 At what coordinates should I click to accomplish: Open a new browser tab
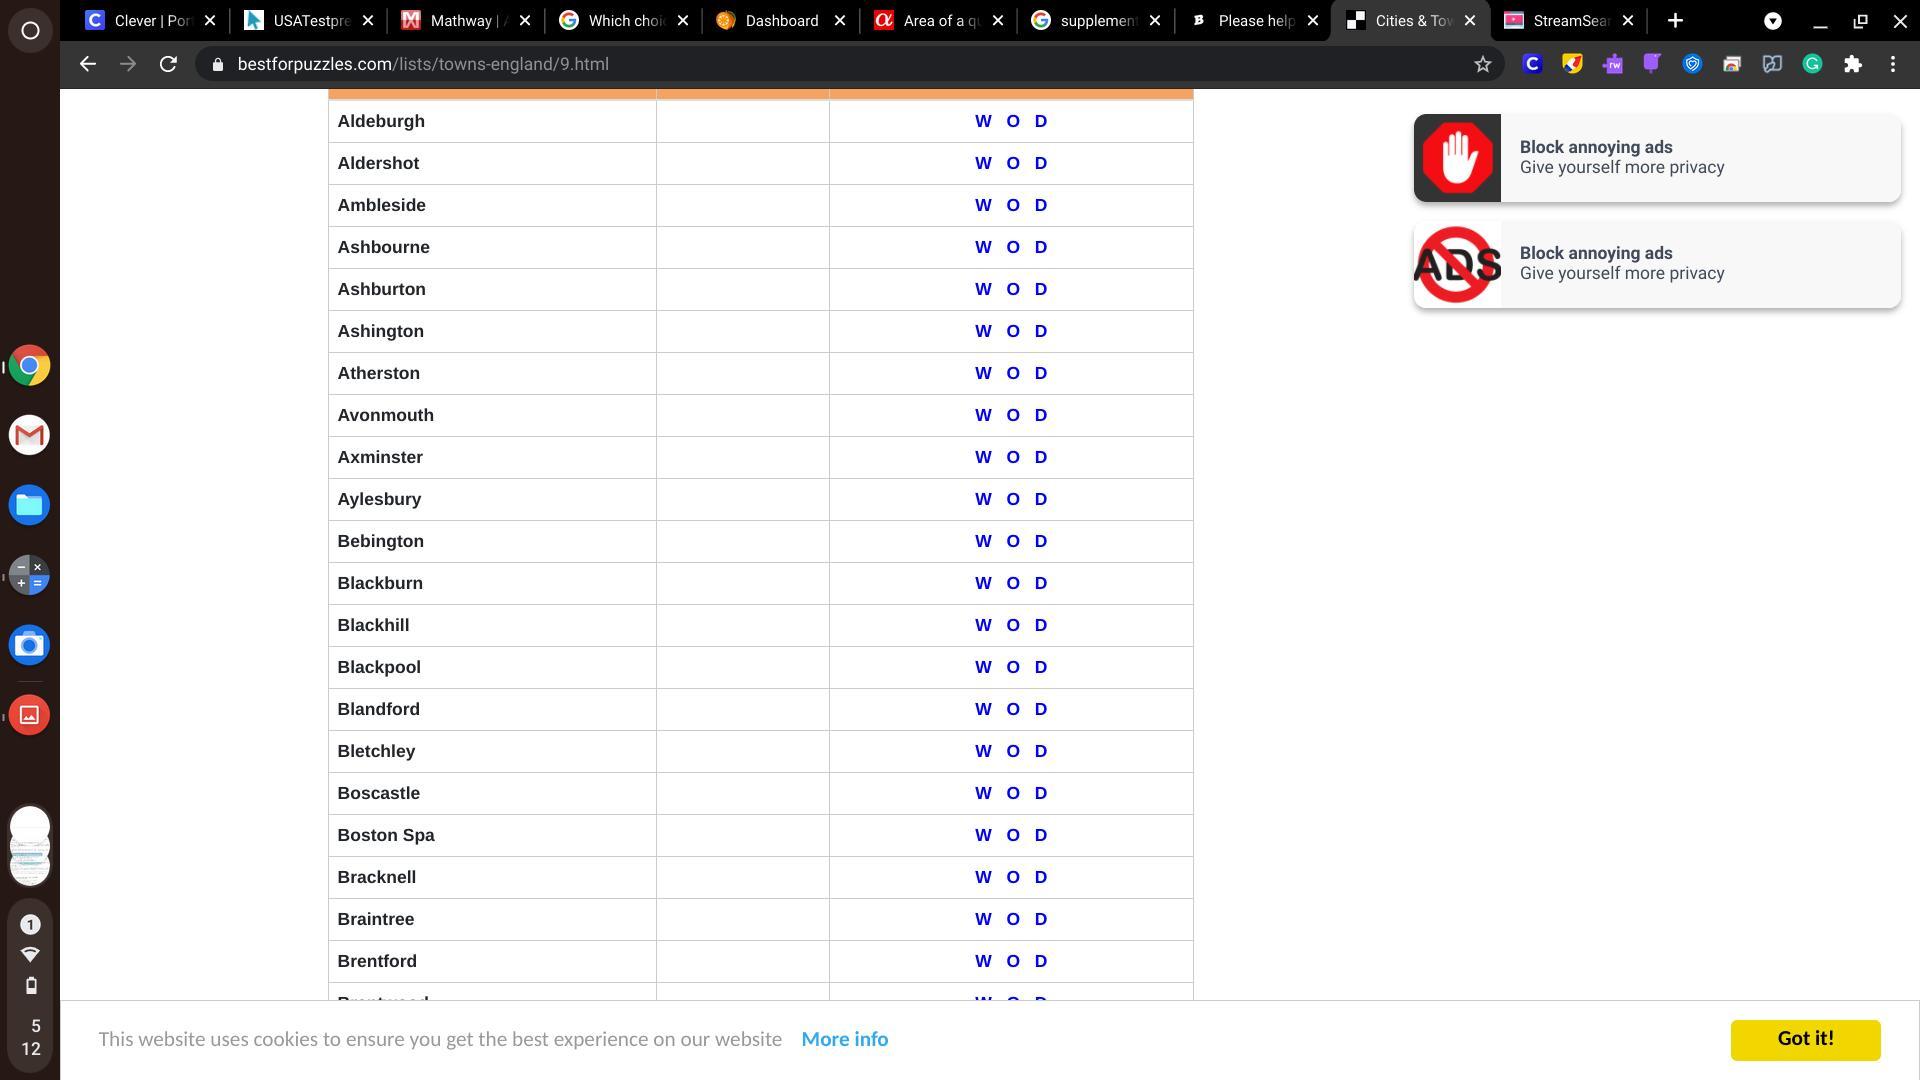(1675, 20)
